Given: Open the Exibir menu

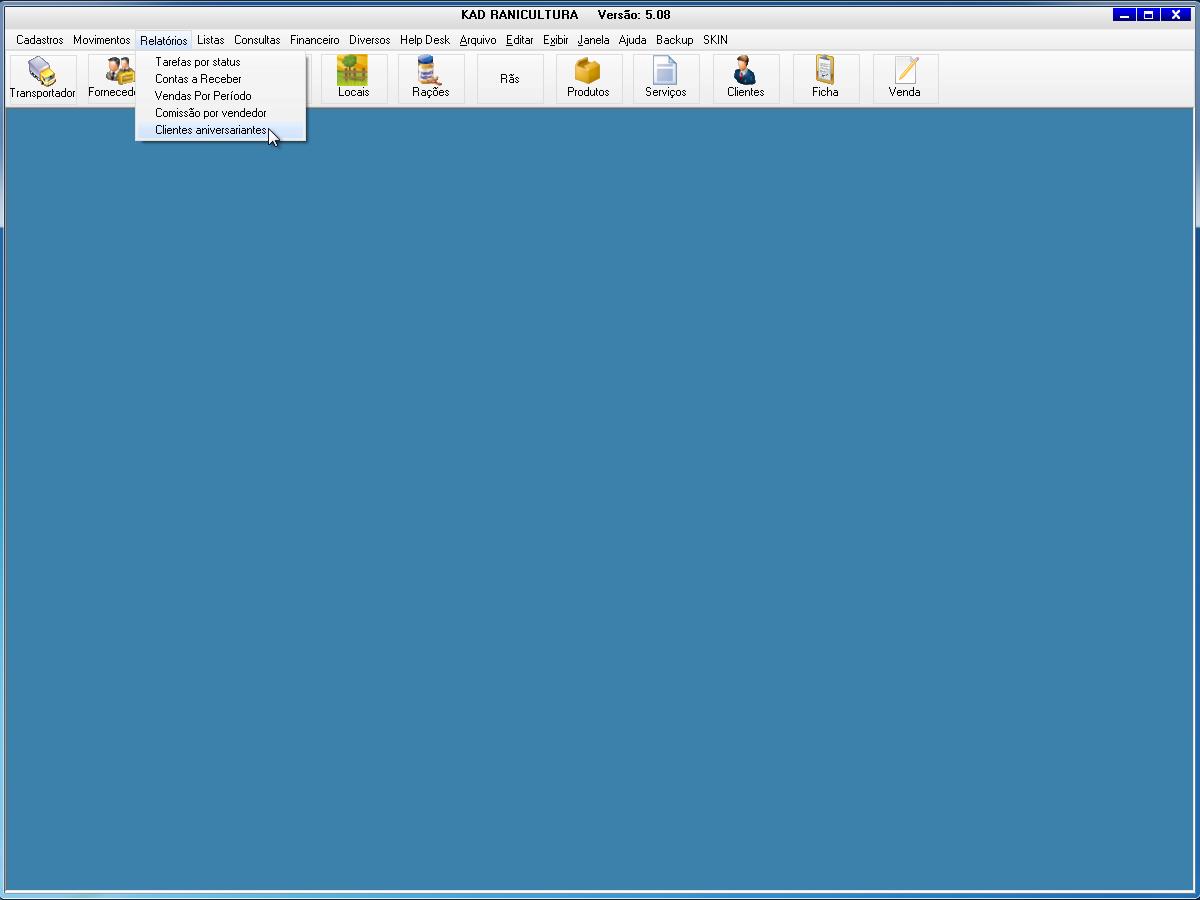Looking at the screenshot, I should (x=556, y=40).
